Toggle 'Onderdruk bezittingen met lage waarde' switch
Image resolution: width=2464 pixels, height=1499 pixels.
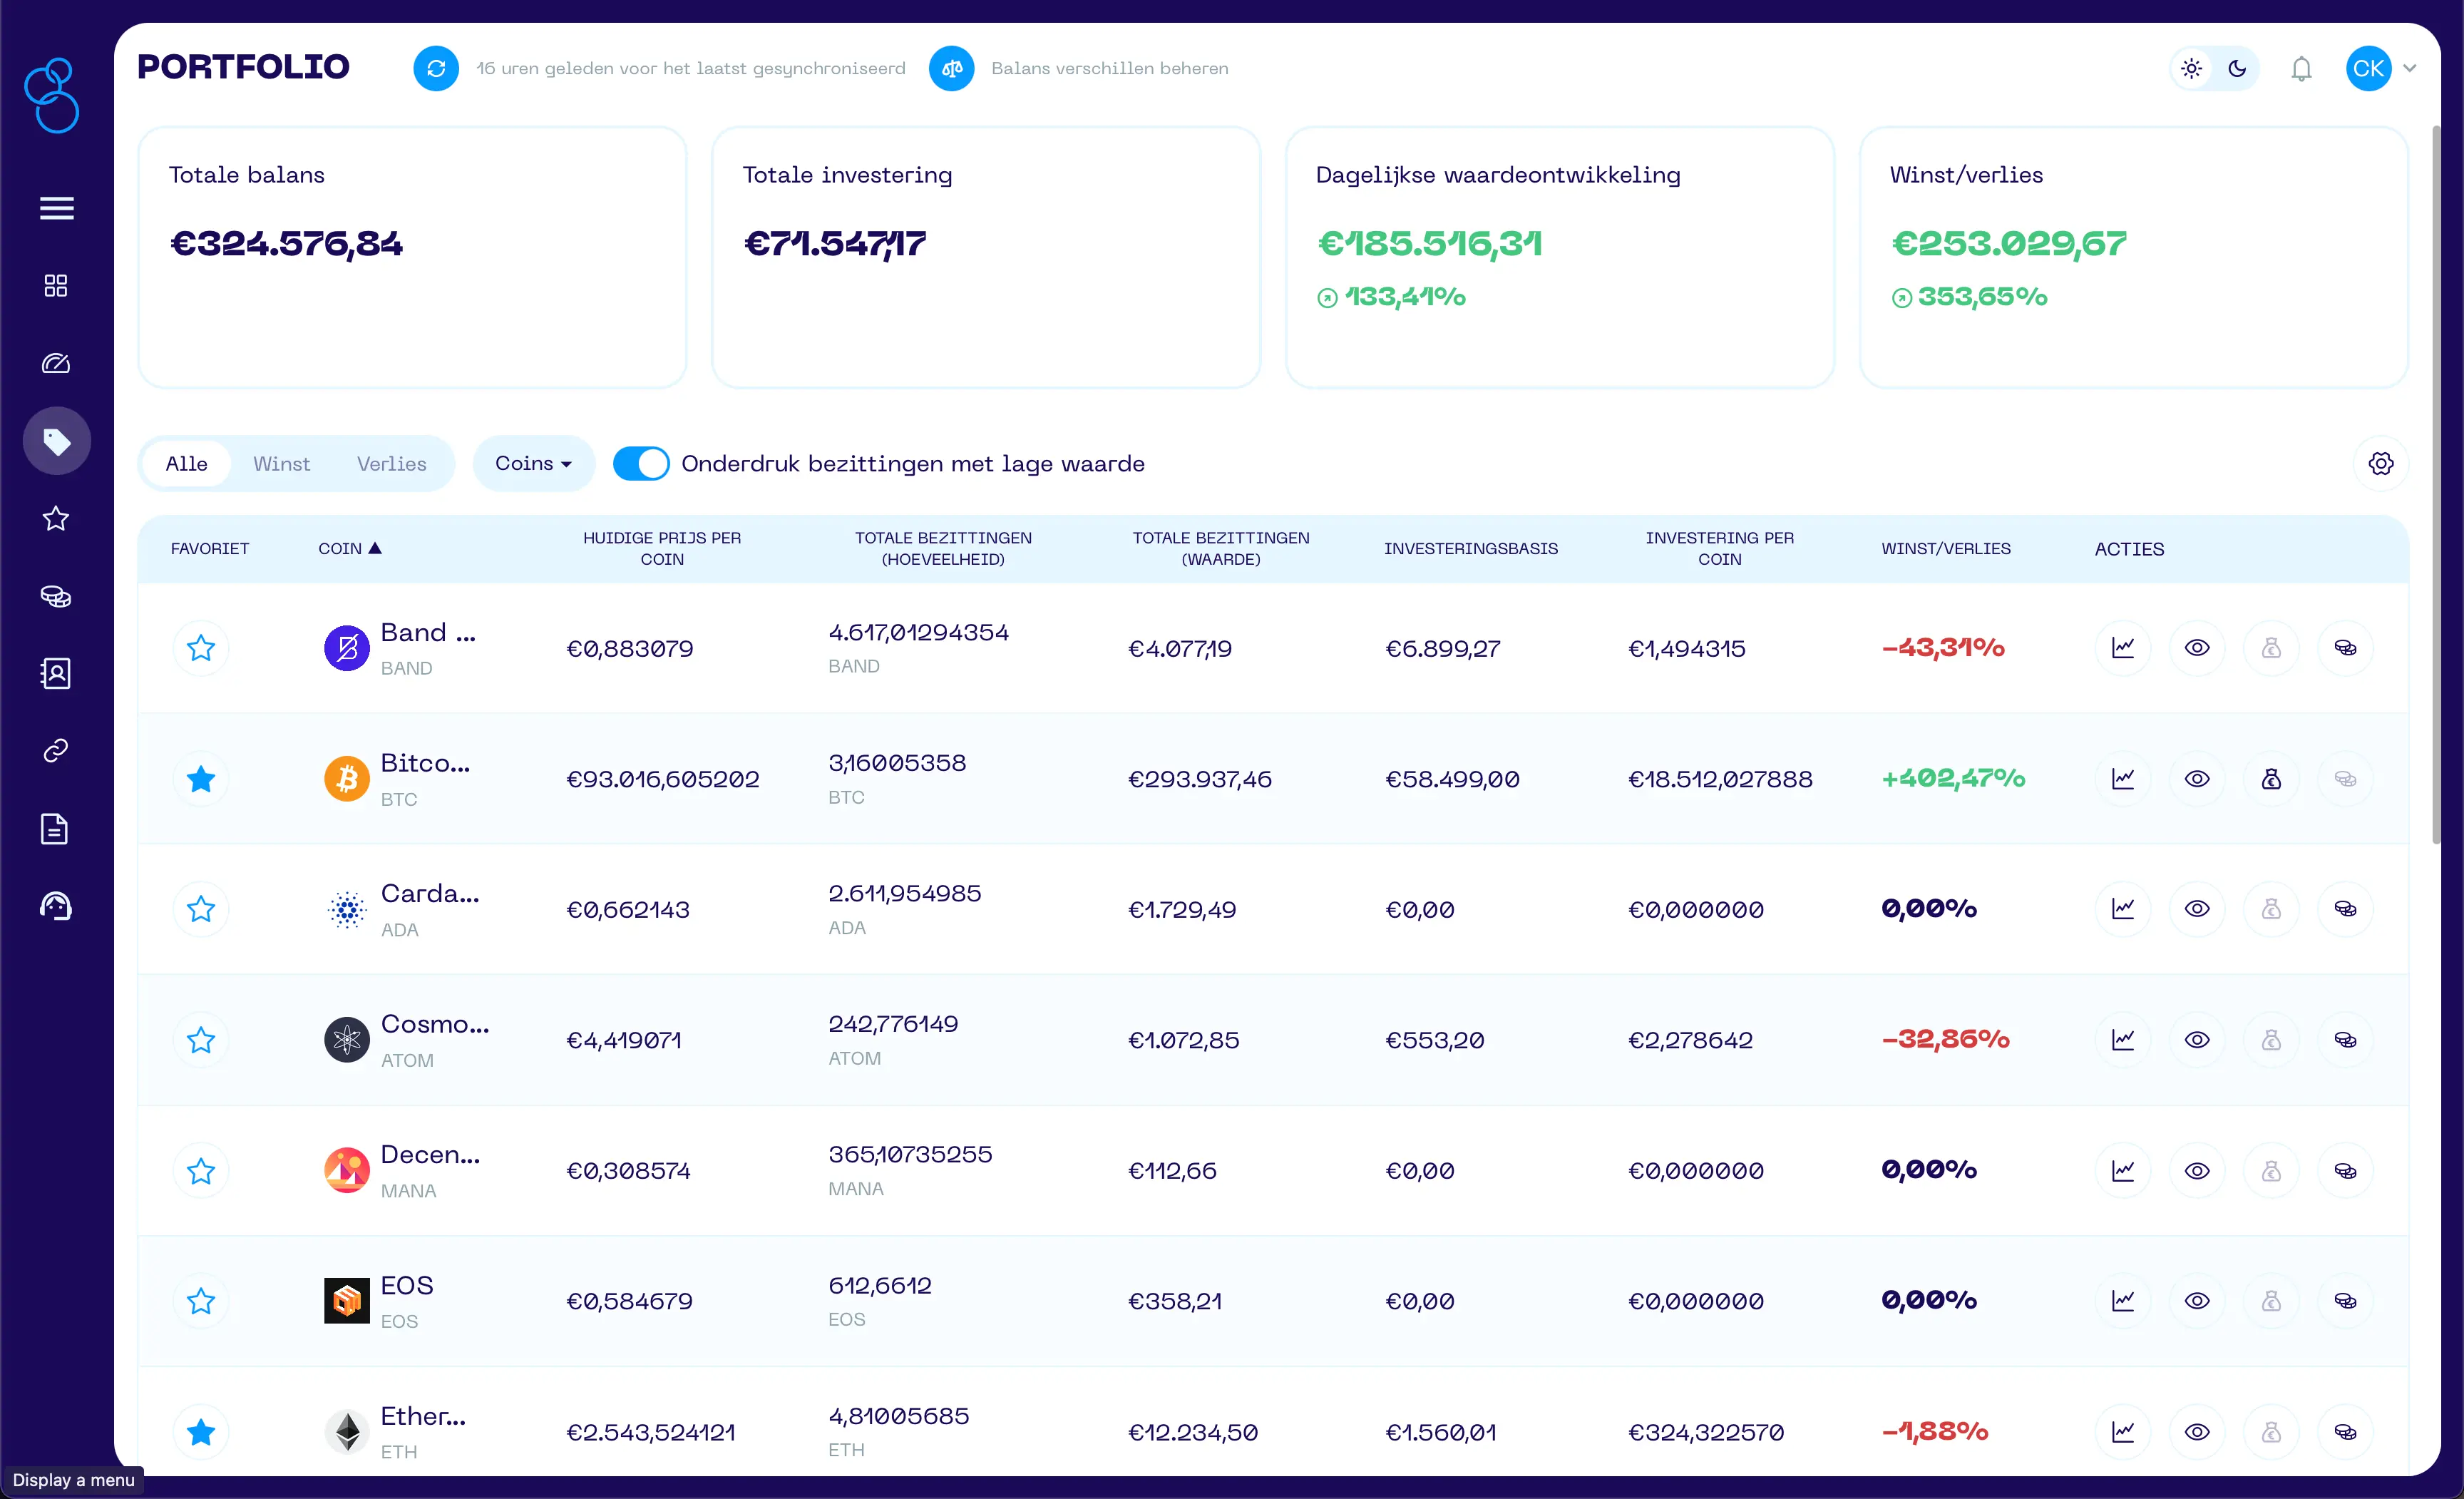point(641,464)
